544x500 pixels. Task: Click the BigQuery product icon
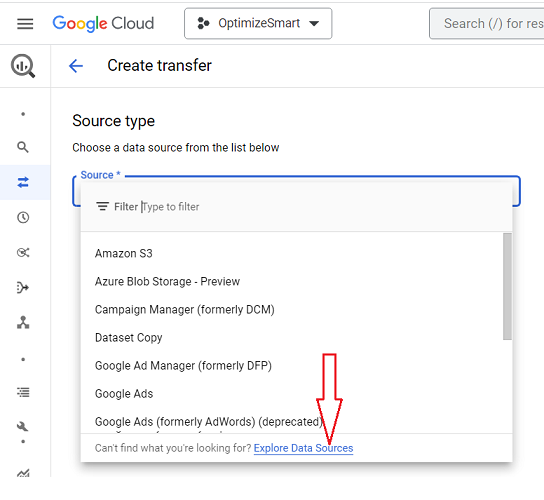coord(23,66)
